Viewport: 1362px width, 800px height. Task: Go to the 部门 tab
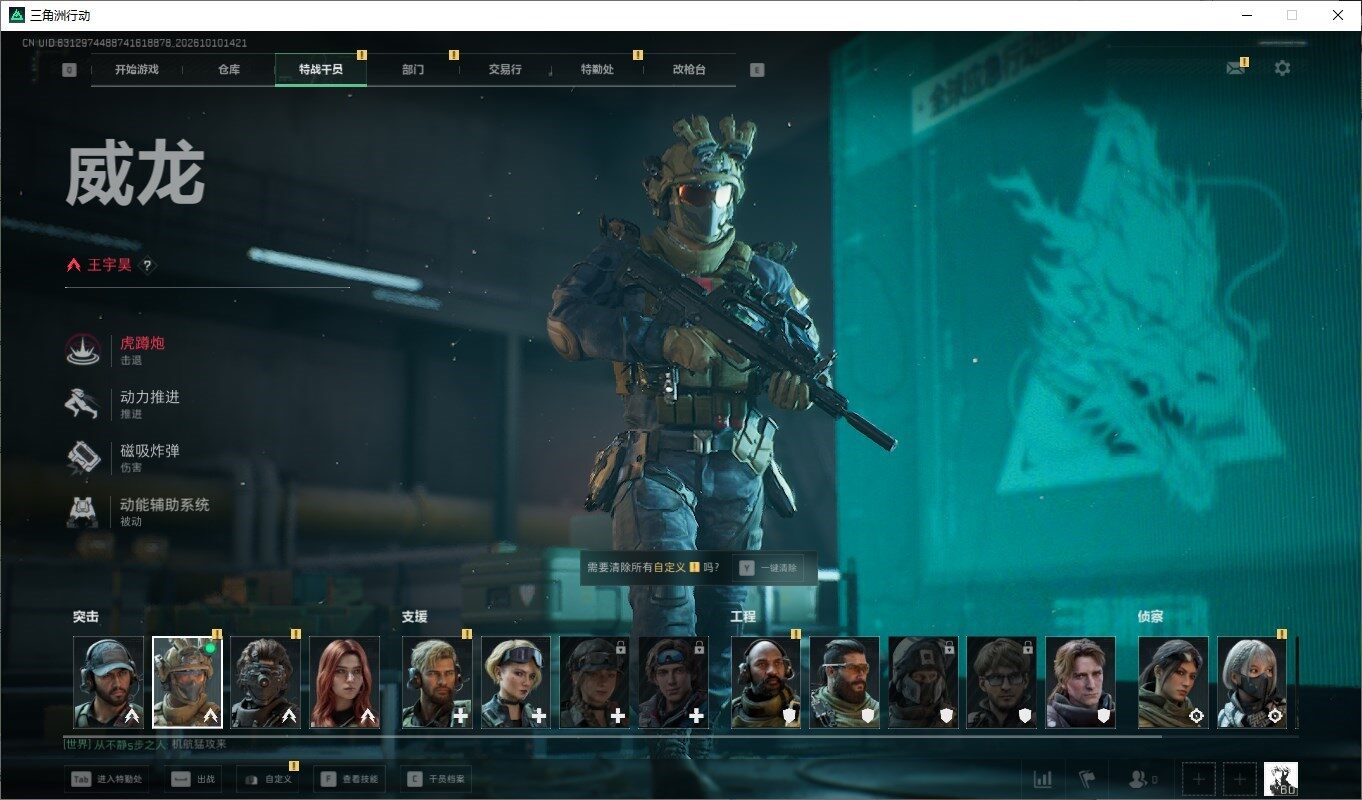413,70
